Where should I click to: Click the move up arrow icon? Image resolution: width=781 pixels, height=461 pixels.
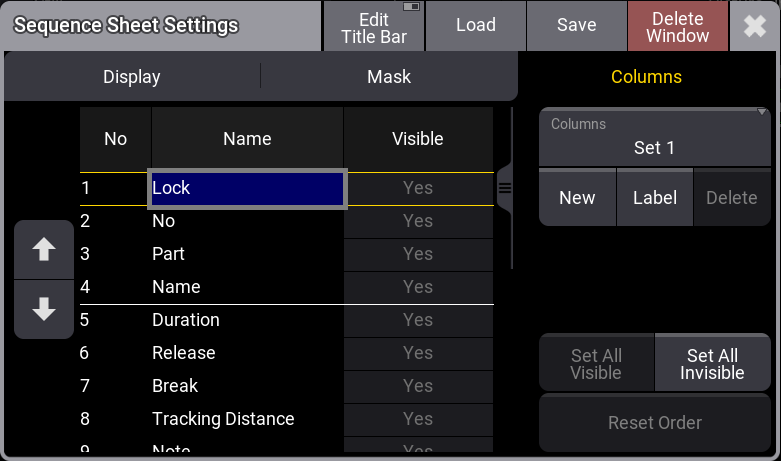[x=44, y=250]
